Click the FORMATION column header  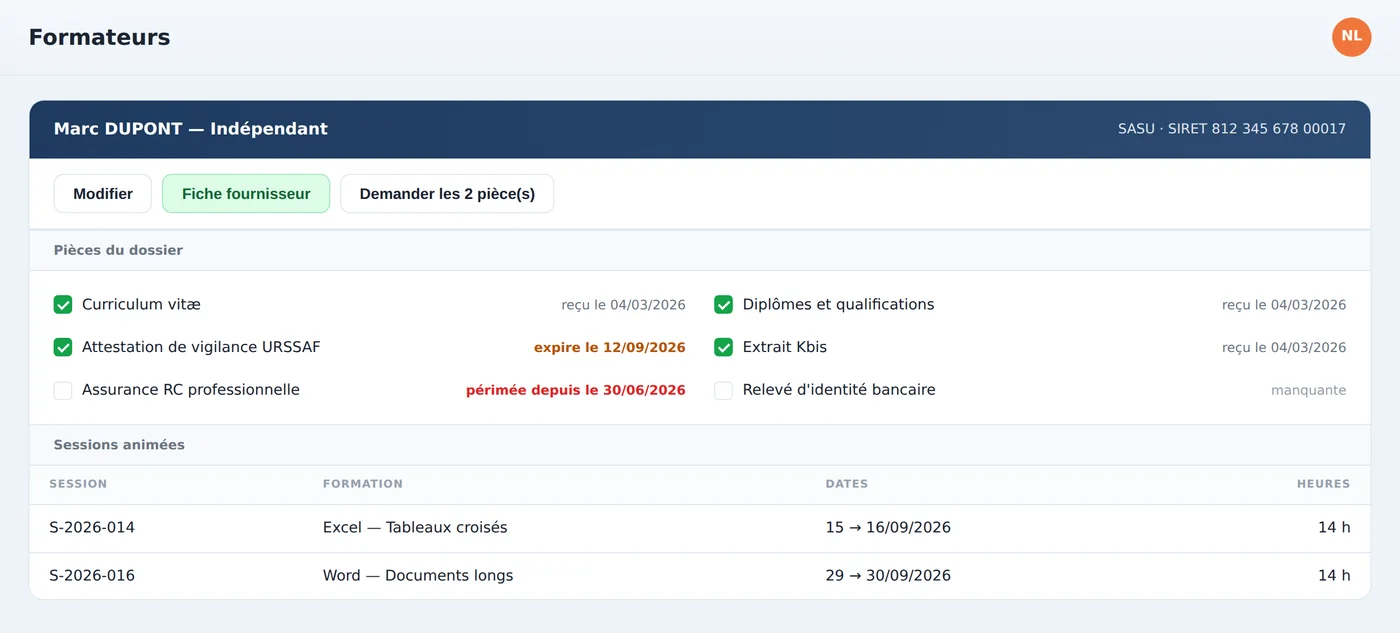(363, 484)
